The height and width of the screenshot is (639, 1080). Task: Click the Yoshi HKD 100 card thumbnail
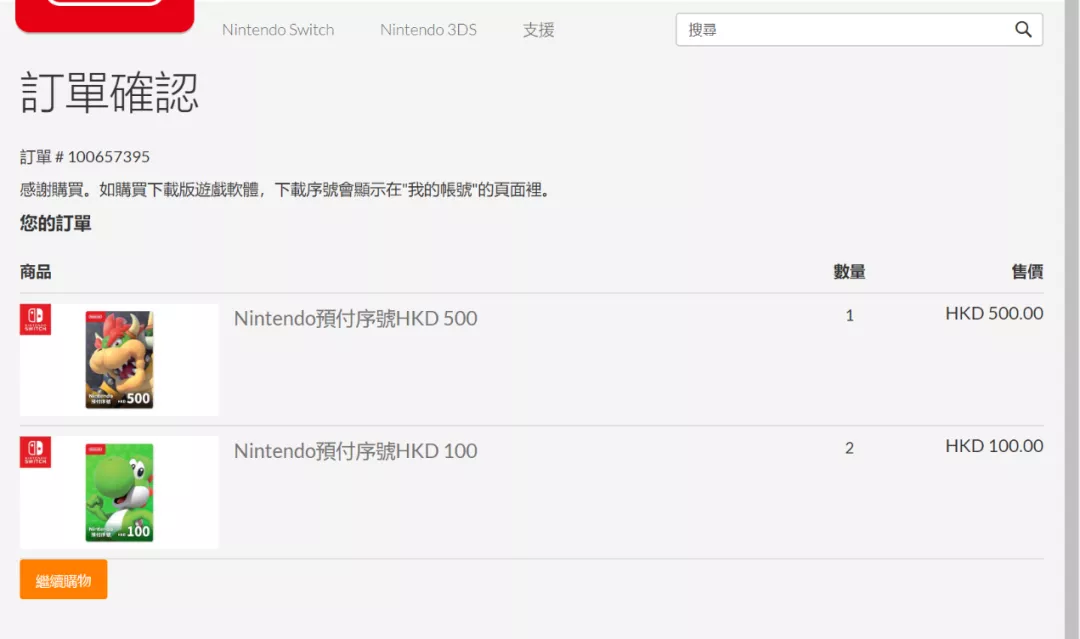click(119, 492)
